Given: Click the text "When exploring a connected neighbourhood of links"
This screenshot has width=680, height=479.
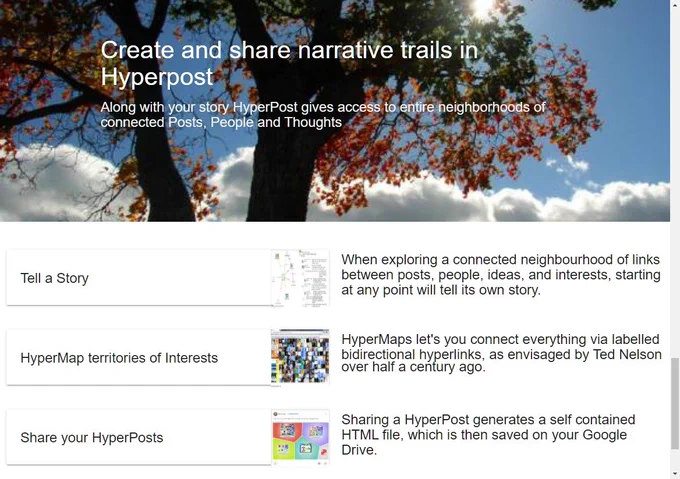Looking at the screenshot, I should (500, 259).
